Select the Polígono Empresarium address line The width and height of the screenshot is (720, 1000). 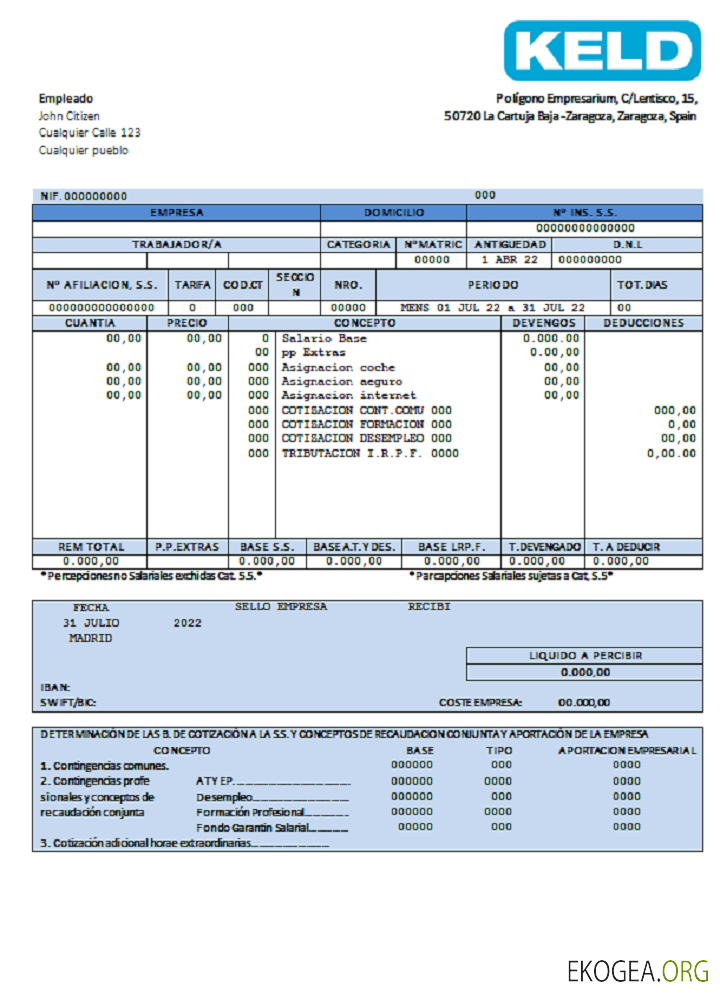click(x=597, y=98)
